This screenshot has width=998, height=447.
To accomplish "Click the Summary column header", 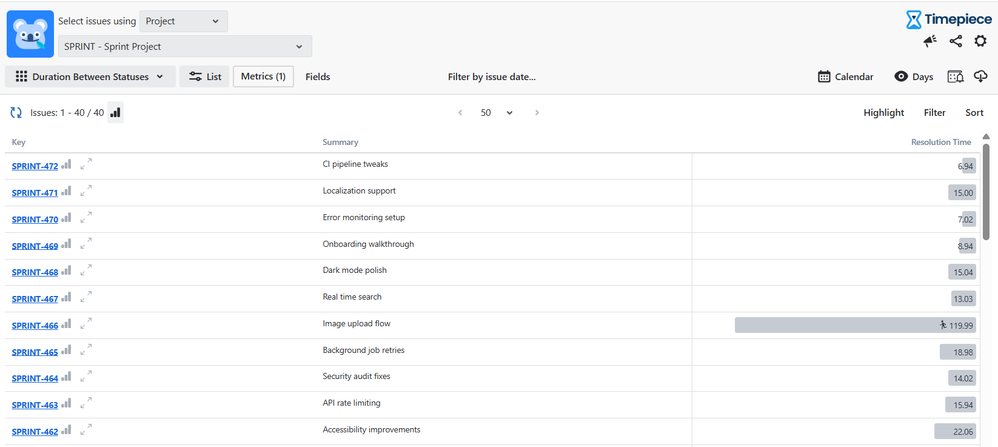I will point(341,142).
